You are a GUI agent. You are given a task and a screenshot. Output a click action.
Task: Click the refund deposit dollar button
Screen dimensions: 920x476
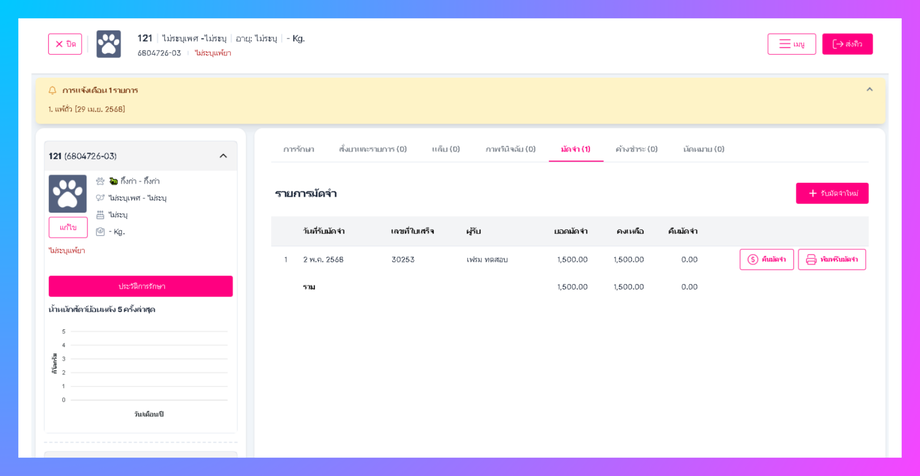coord(767,259)
